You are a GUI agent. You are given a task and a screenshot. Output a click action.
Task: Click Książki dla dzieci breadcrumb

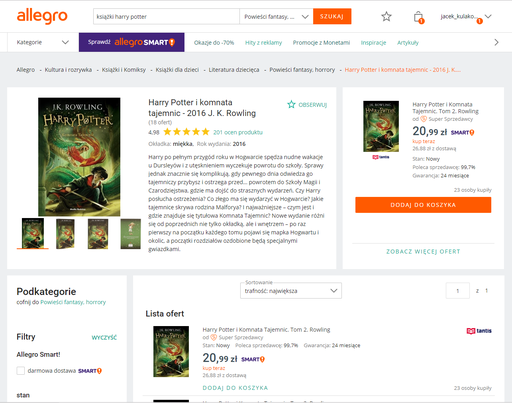177,70
